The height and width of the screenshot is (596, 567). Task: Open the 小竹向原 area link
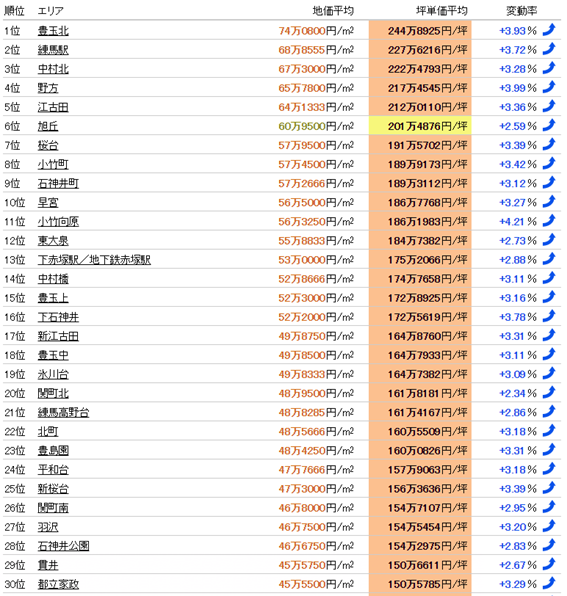pyautogui.click(x=58, y=222)
